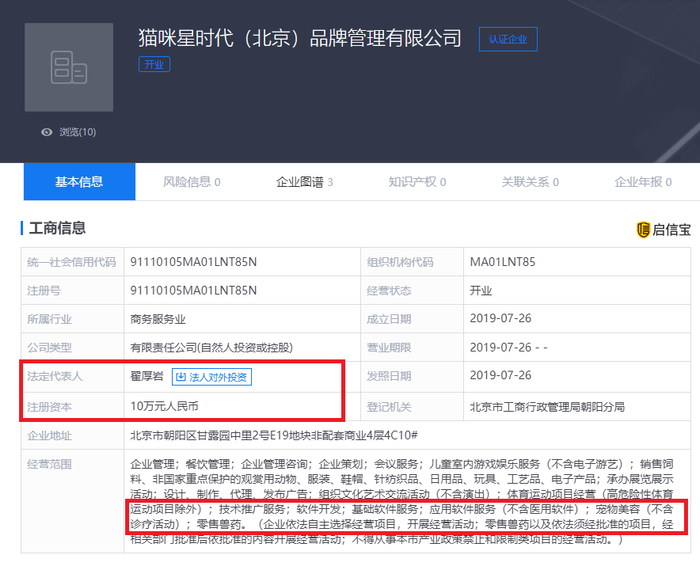Viewport: 700px width, 570px height.
Task: Click the 成立日期 label cell
Action: tap(412, 319)
